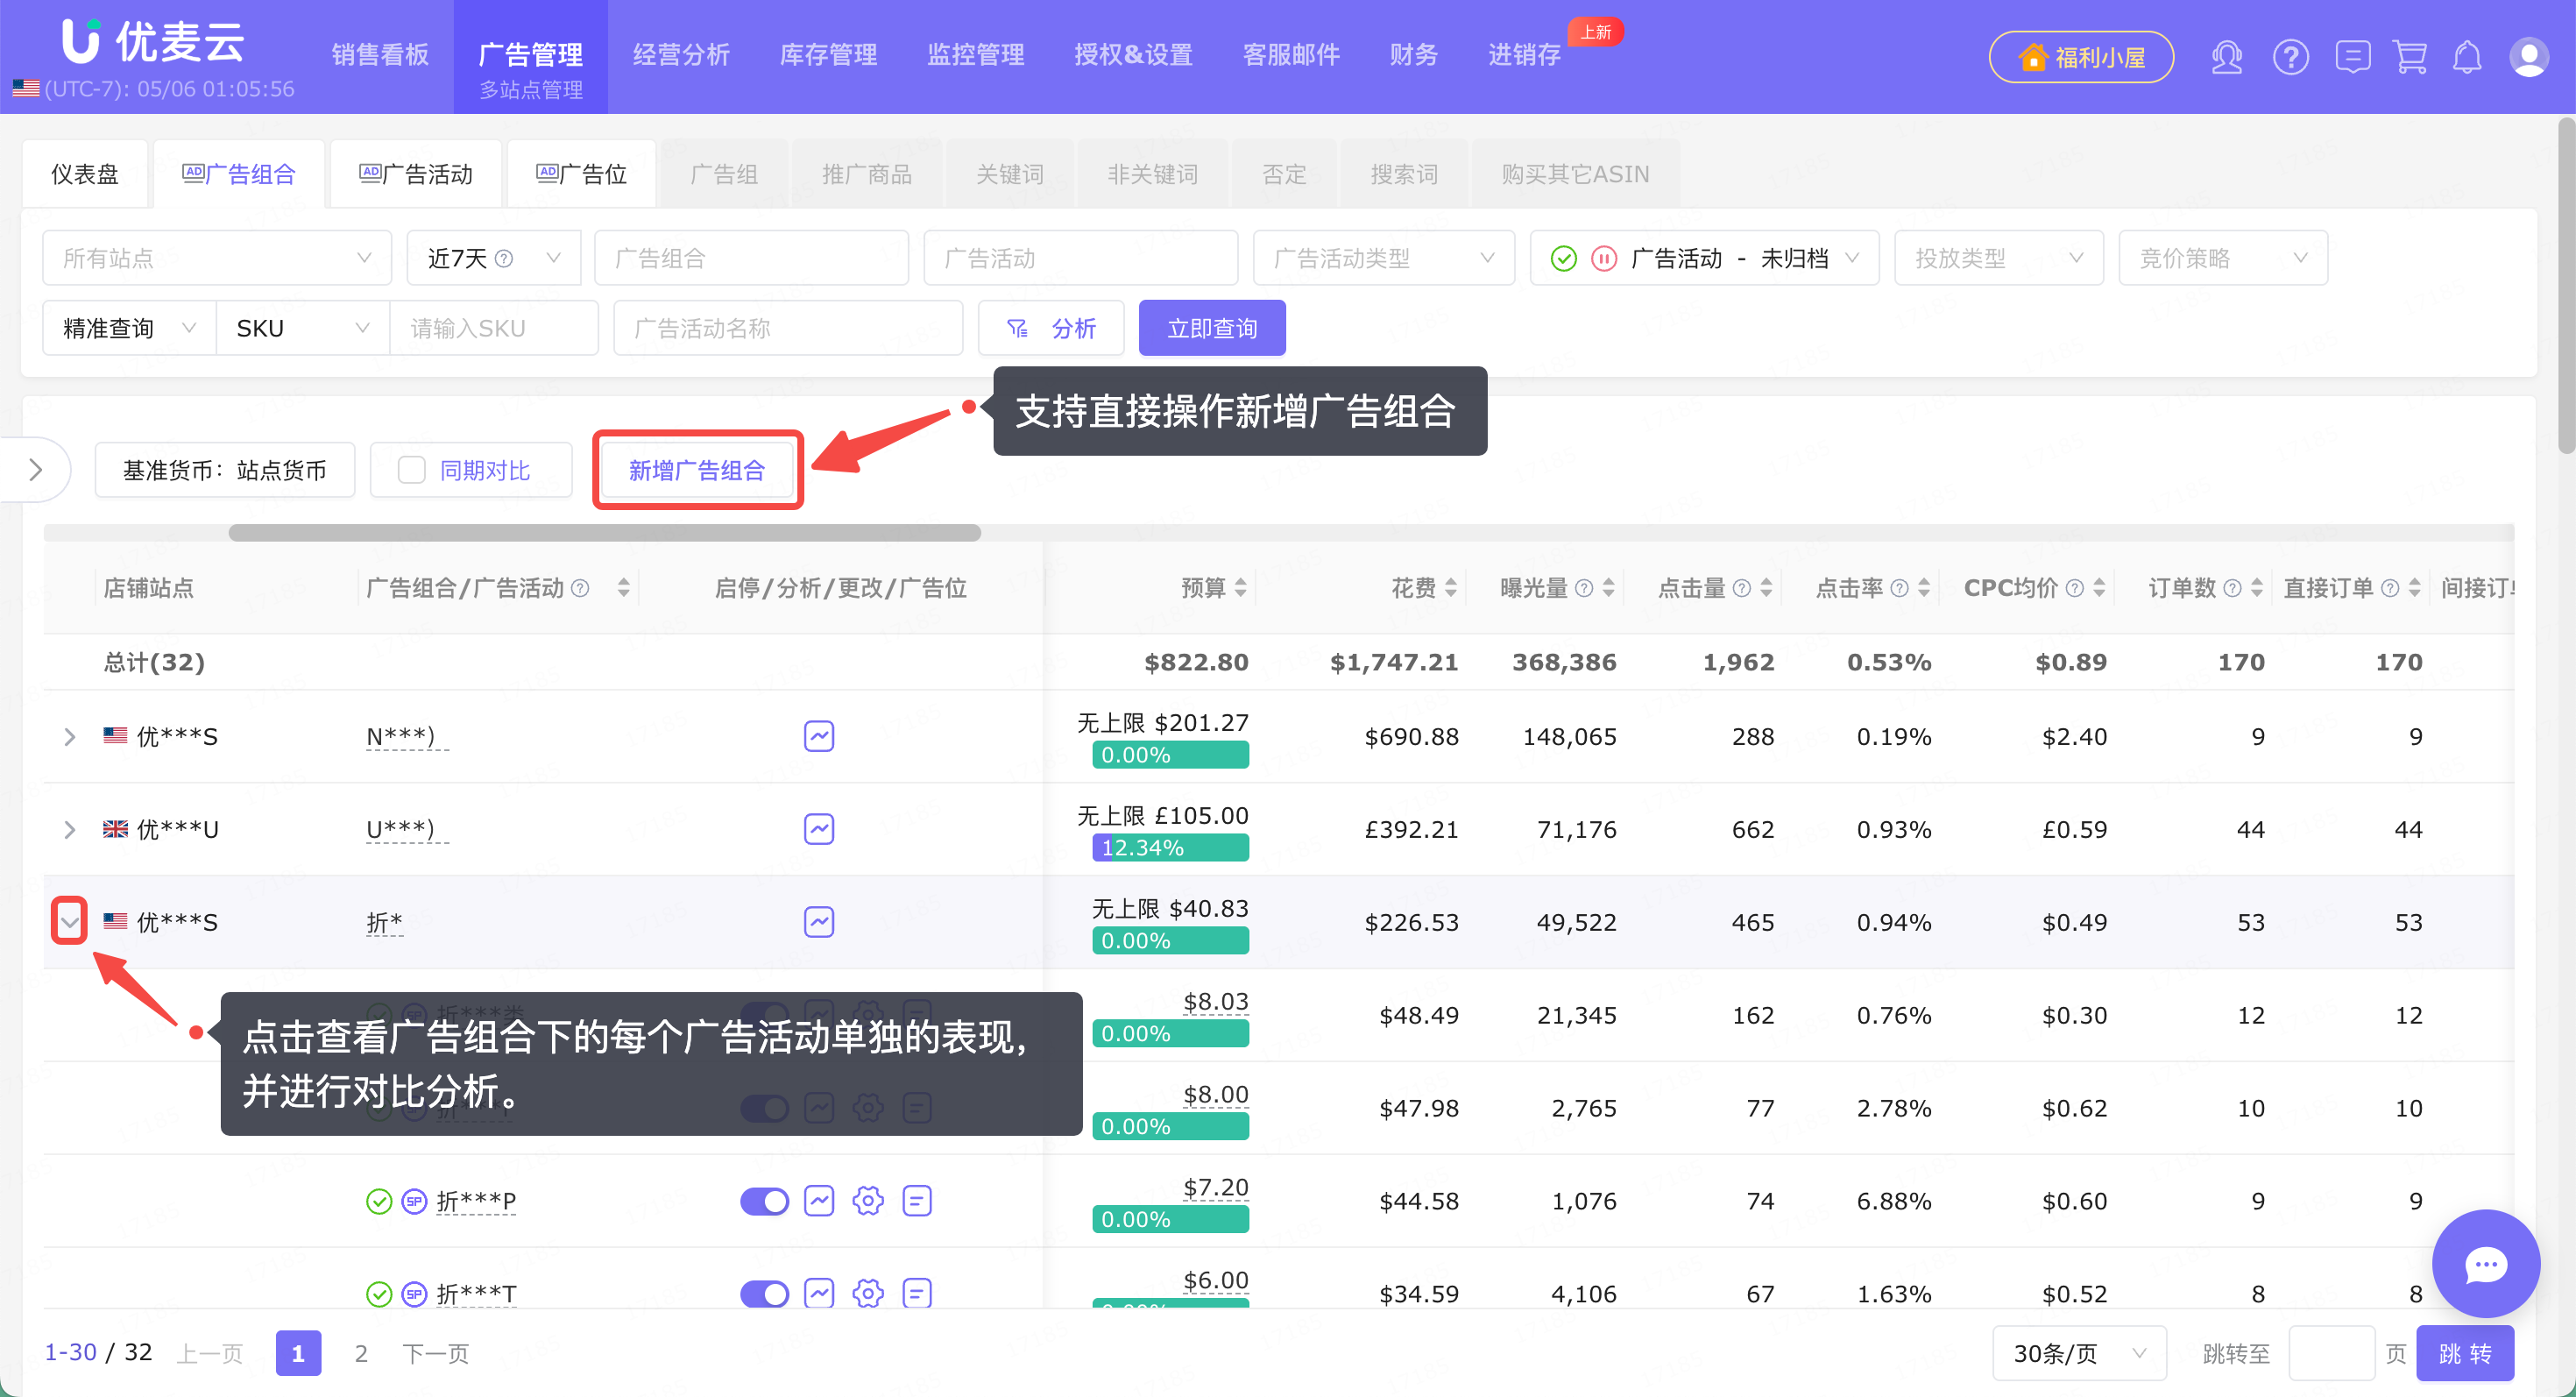Click the 分析 filter button
This screenshot has width=2576, height=1397.
coord(1050,328)
